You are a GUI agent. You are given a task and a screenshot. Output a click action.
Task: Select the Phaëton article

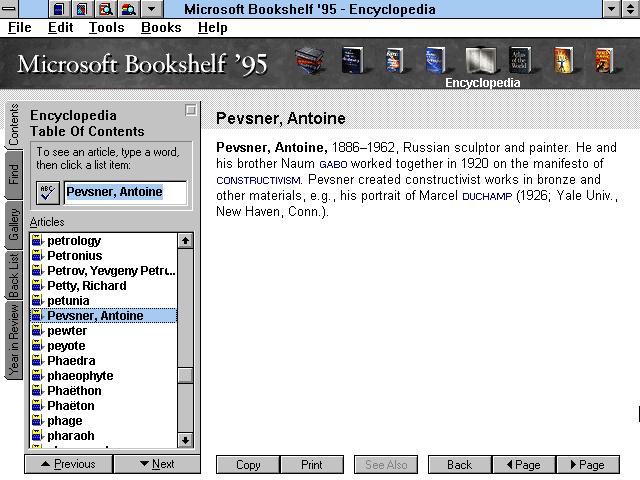point(104,406)
